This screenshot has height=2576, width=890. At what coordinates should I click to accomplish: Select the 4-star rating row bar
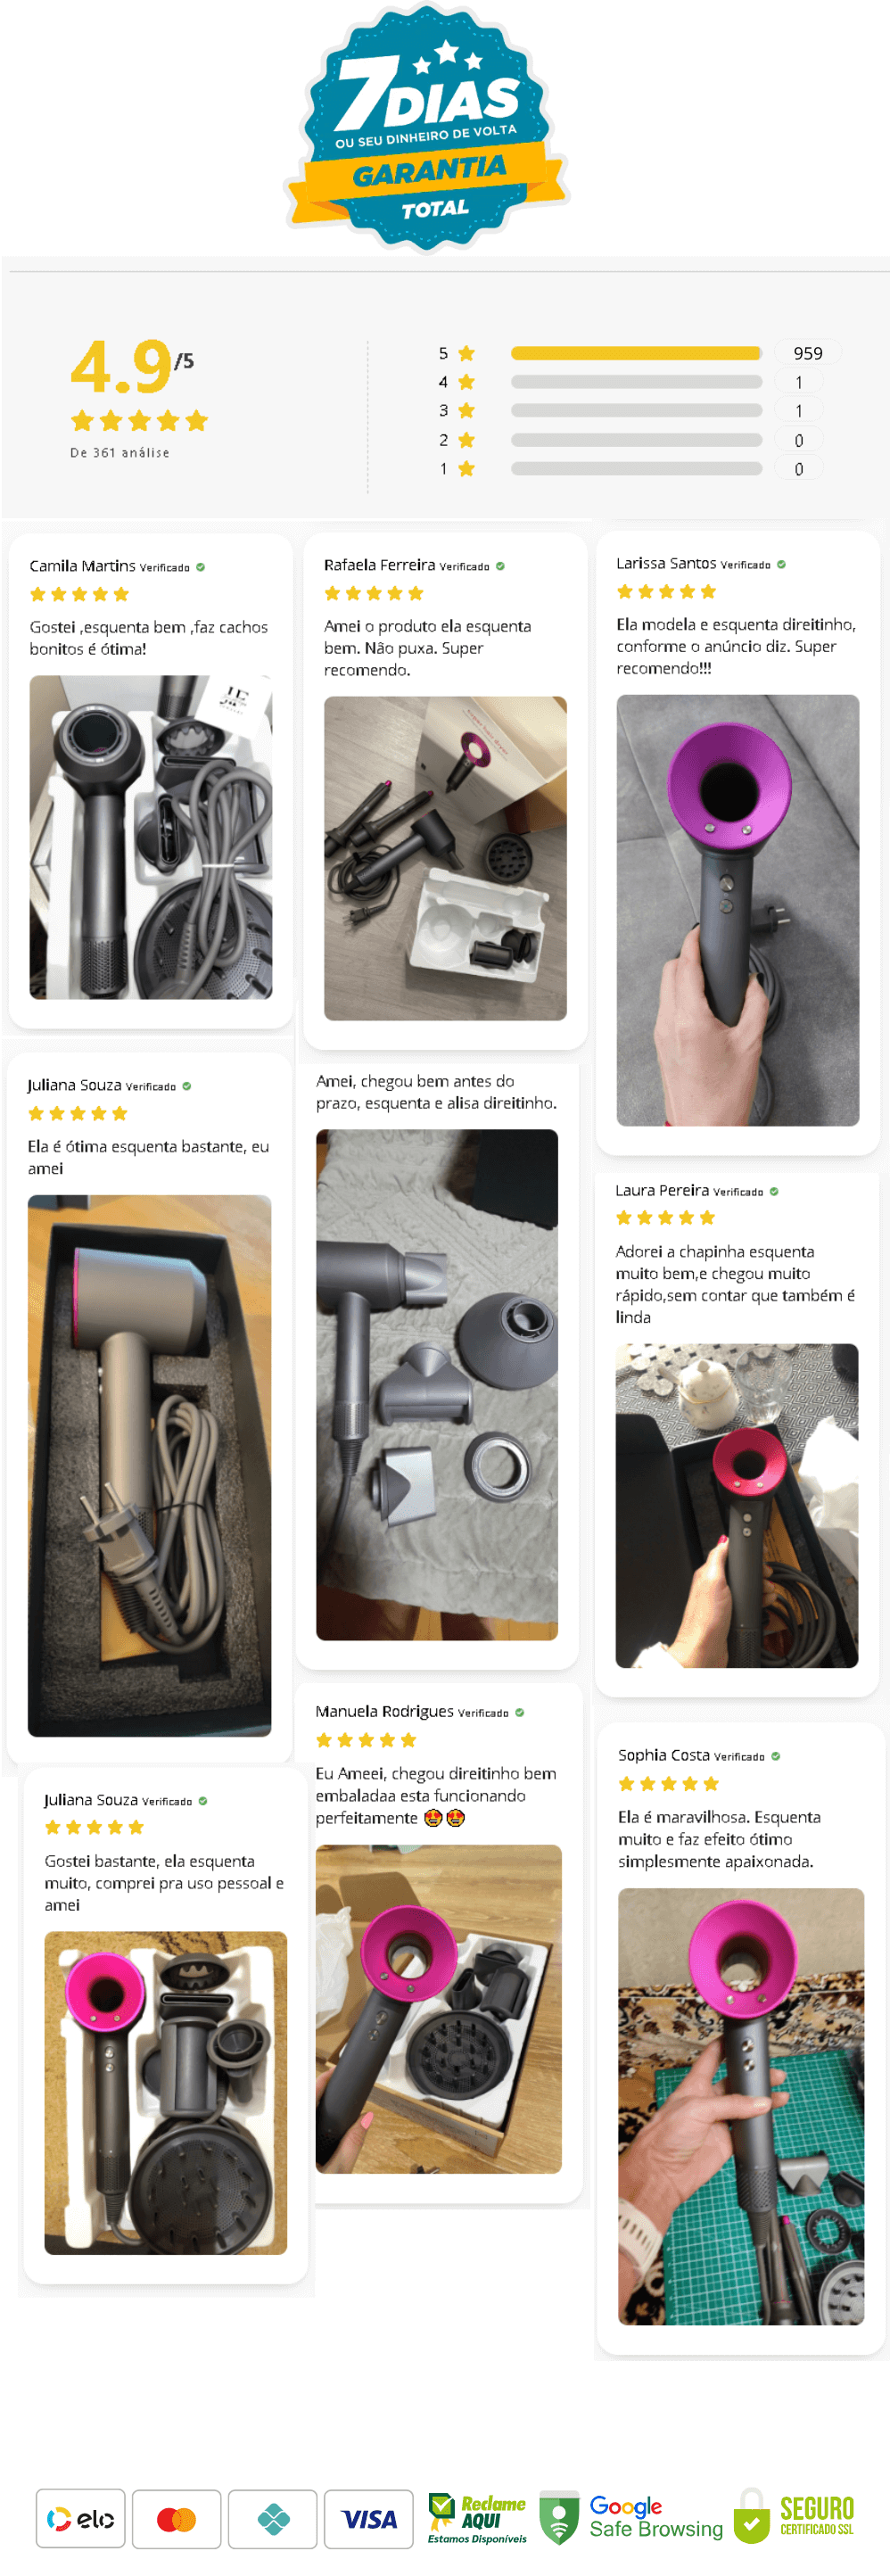click(x=636, y=382)
